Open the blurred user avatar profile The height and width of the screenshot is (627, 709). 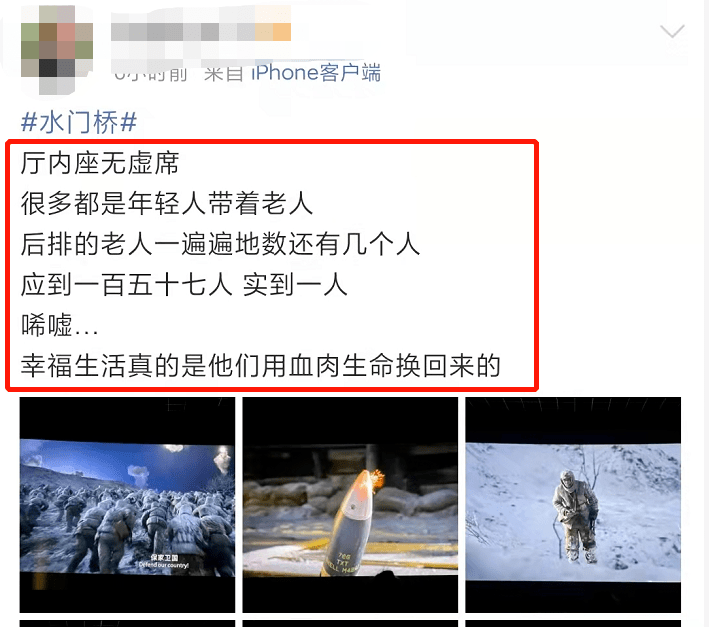(x=57, y=50)
